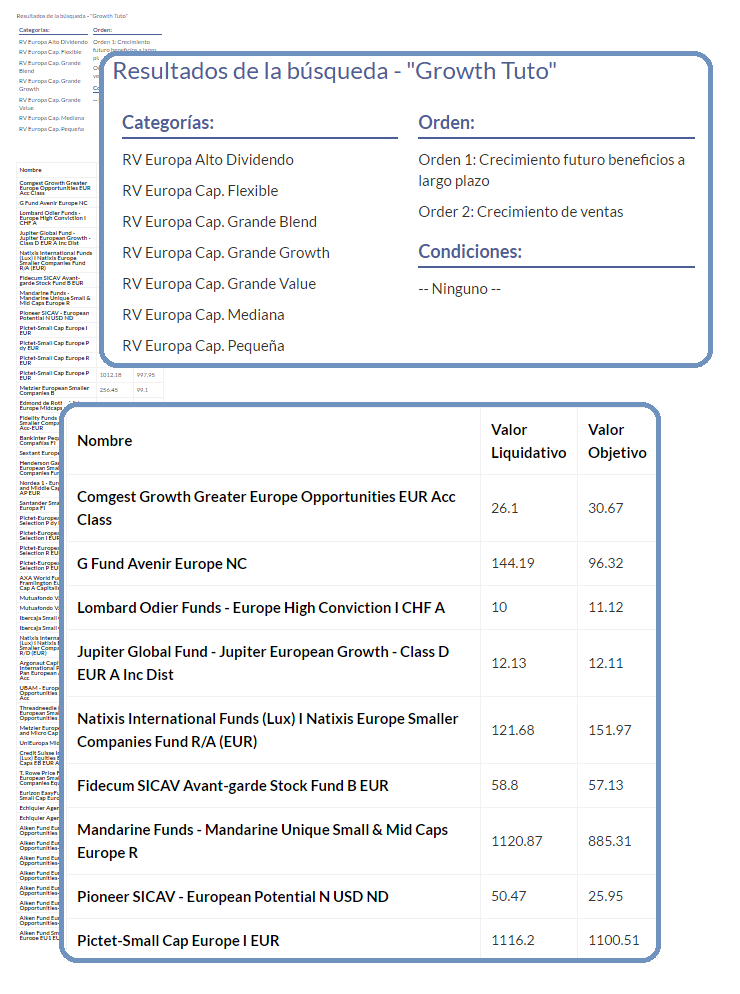Click the small value 99.1 in the background table

pos(142,390)
